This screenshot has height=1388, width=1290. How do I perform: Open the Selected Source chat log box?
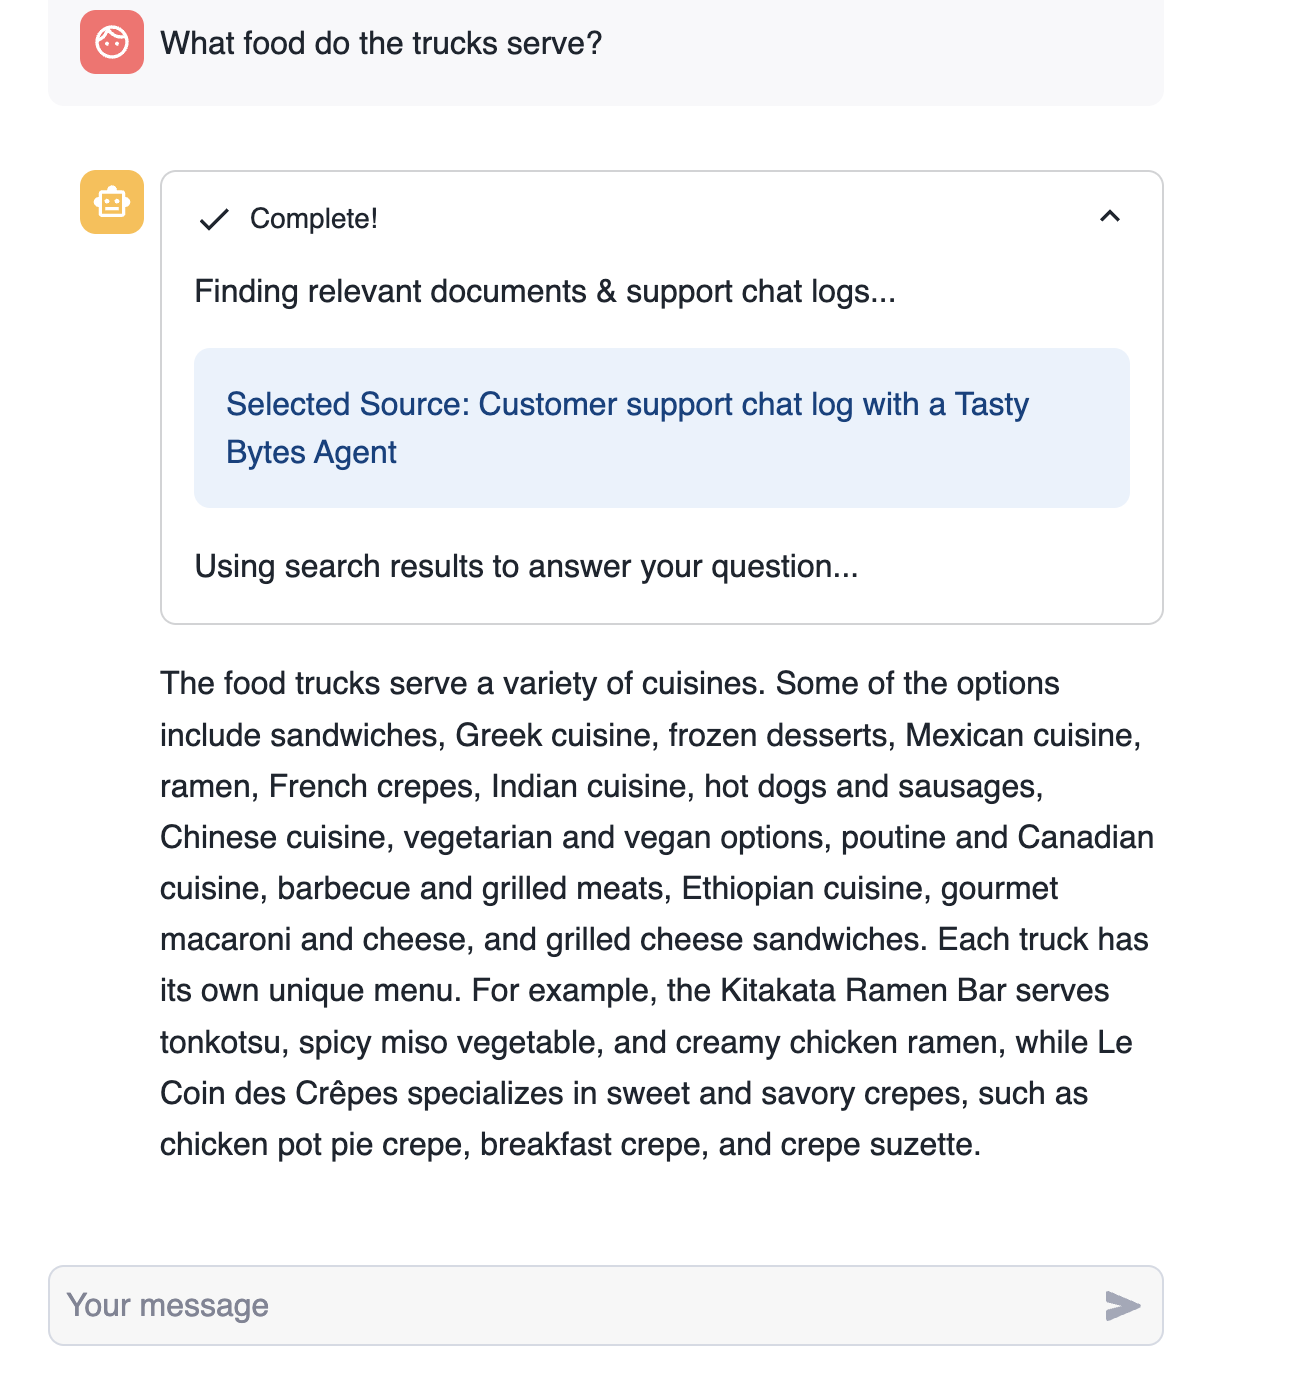661,428
